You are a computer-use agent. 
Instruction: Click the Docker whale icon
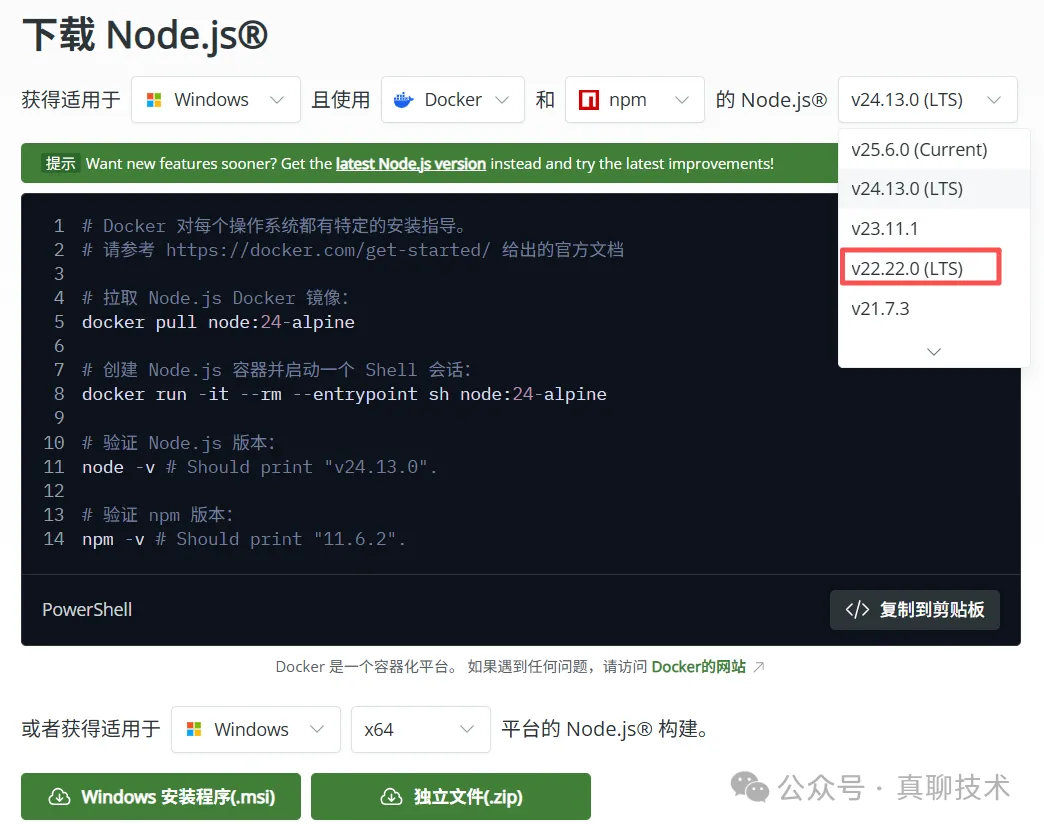(404, 100)
